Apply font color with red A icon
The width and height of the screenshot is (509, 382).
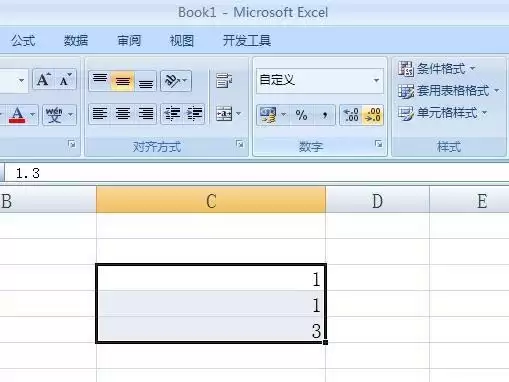pyautogui.click(x=17, y=115)
